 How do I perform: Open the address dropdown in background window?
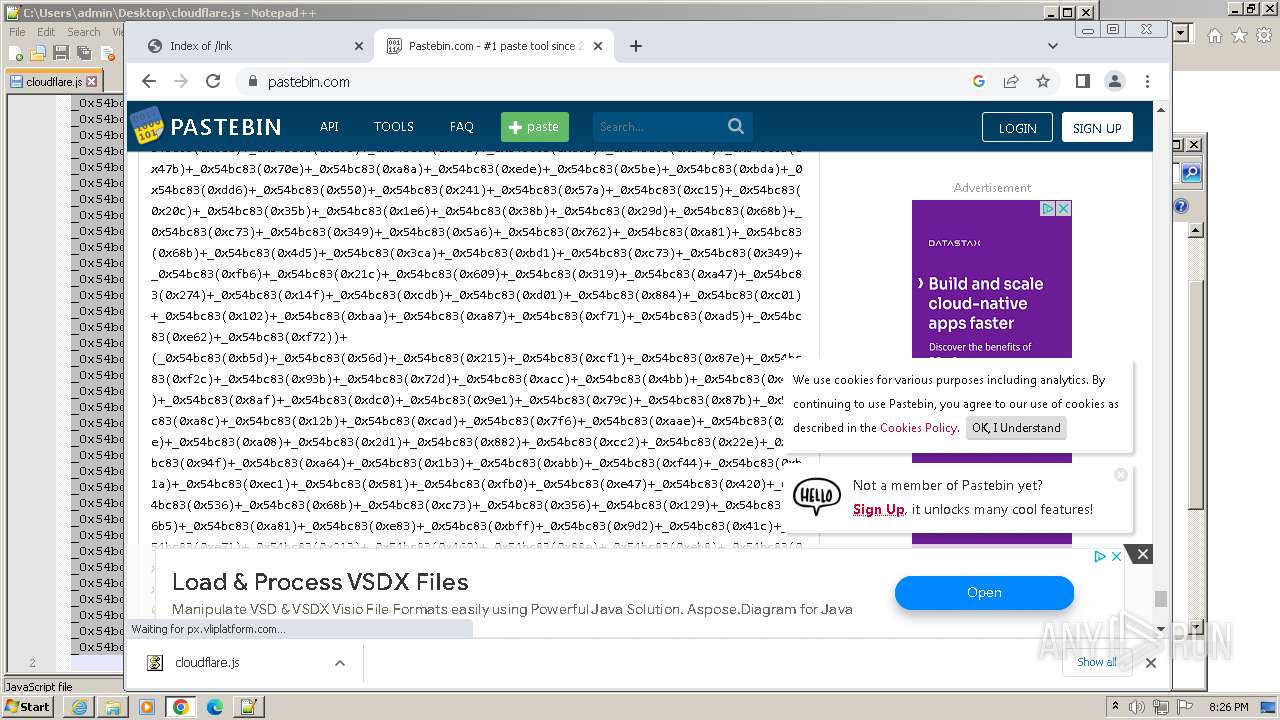pyautogui.click(x=1181, y=33)
